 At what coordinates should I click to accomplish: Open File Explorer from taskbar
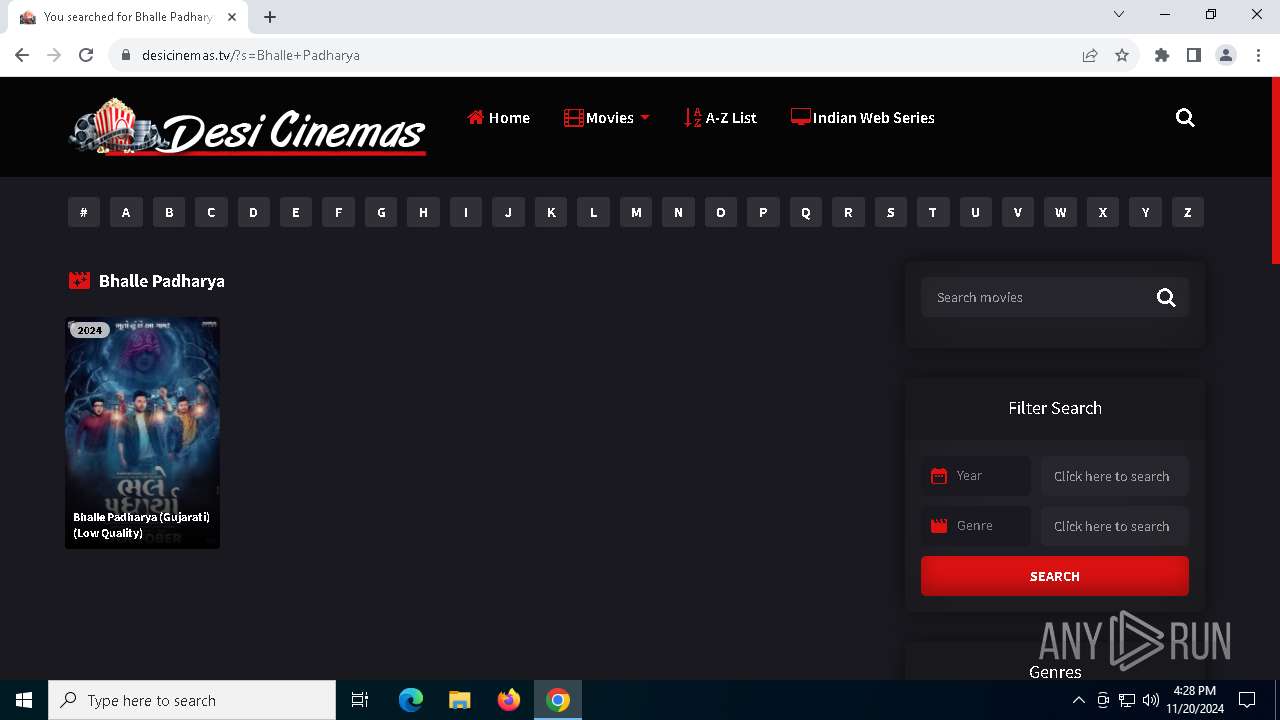460,700
